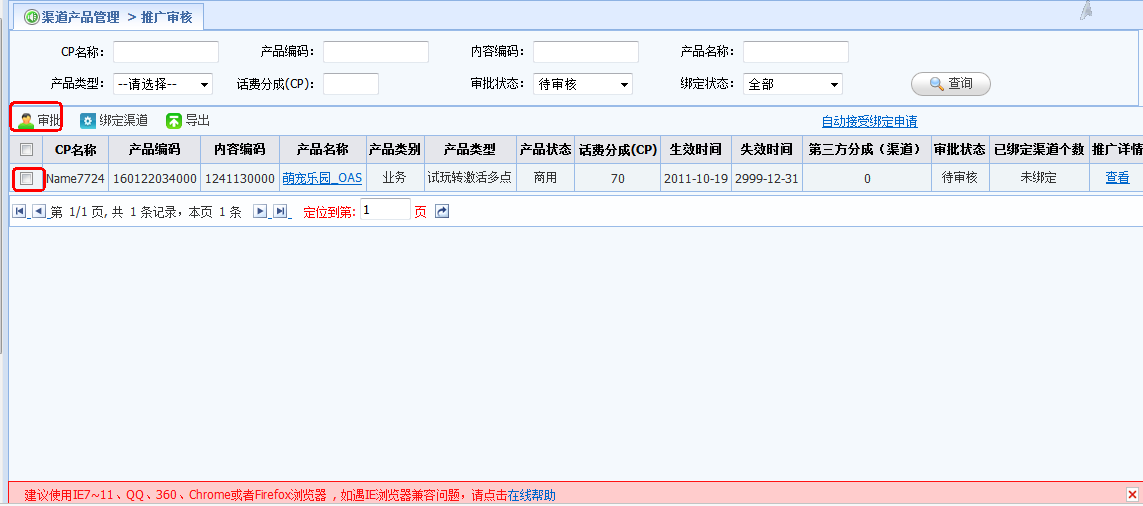Jump to last page arrow
The height and width of the screenshot is (506, 1143).
280,212
